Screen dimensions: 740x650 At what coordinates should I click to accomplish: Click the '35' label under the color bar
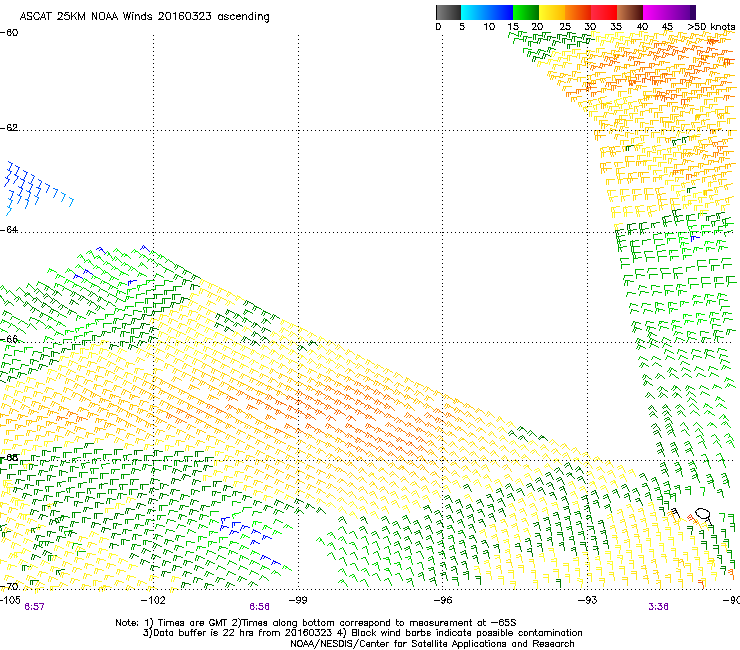616,27
